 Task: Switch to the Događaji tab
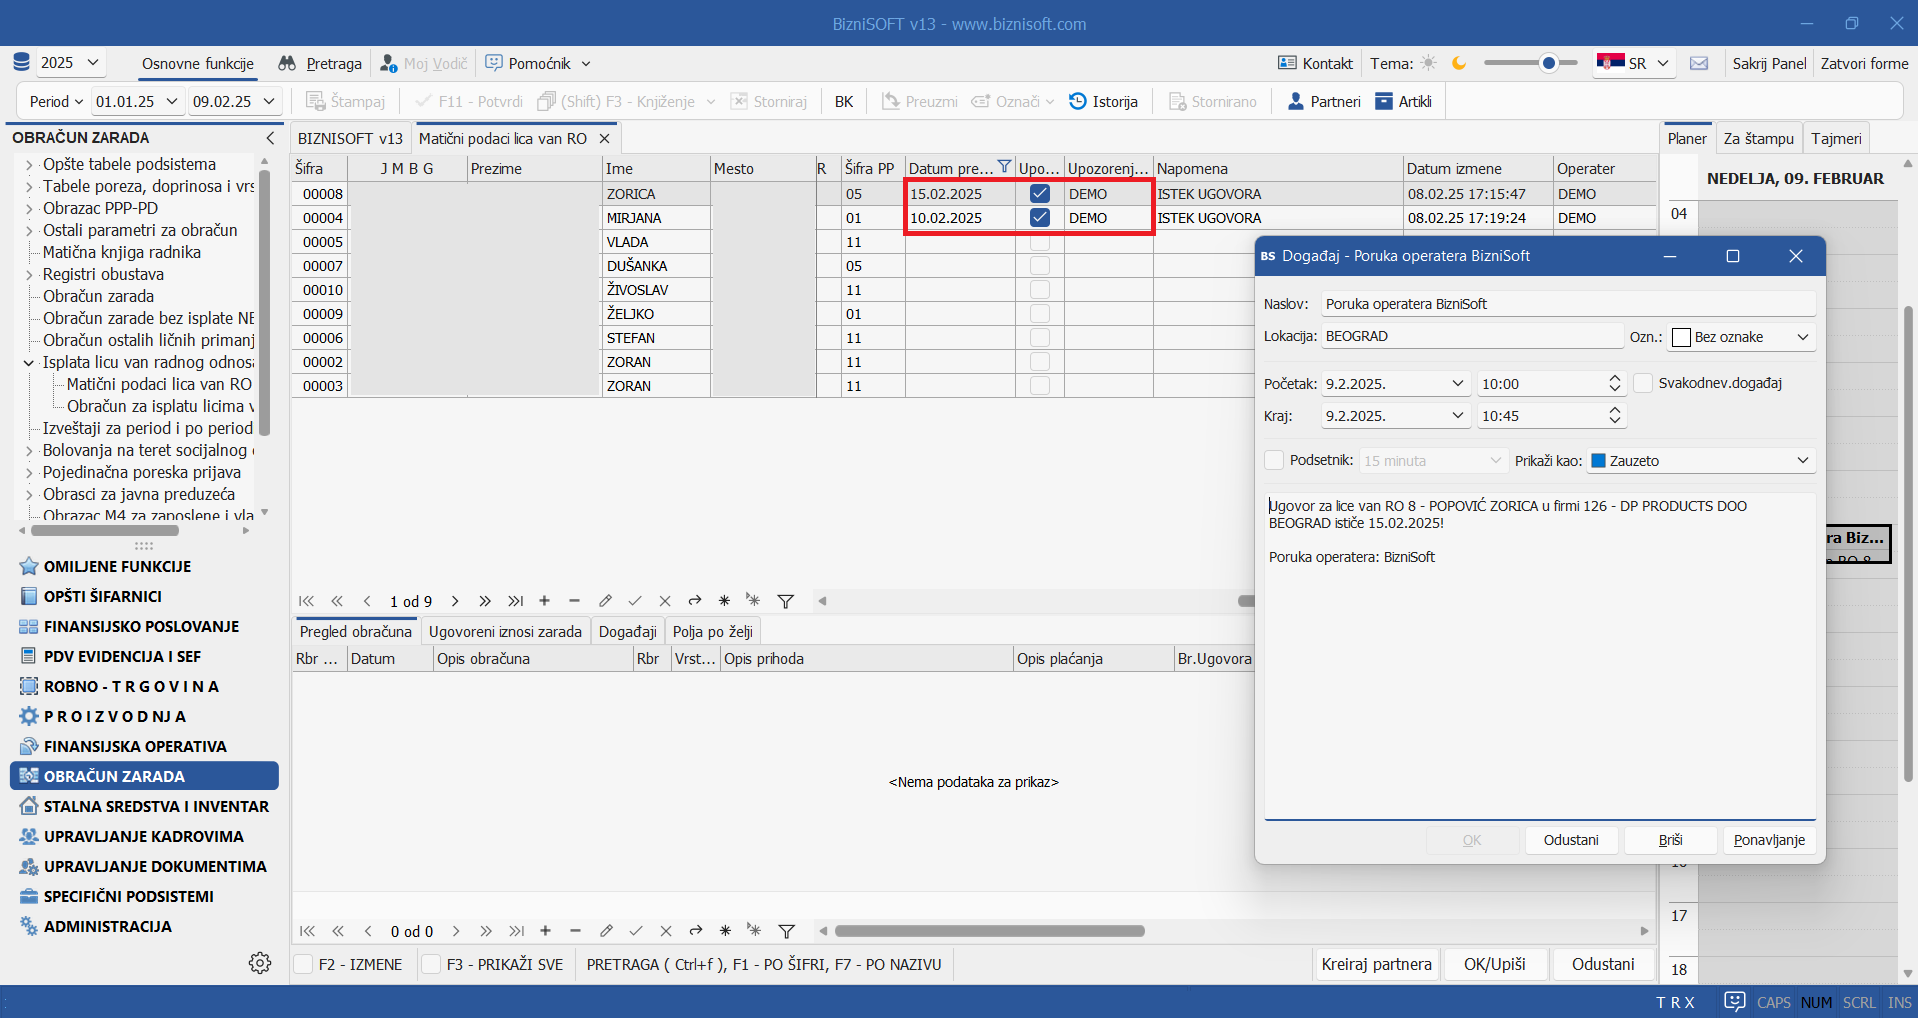tap(627, 631)
